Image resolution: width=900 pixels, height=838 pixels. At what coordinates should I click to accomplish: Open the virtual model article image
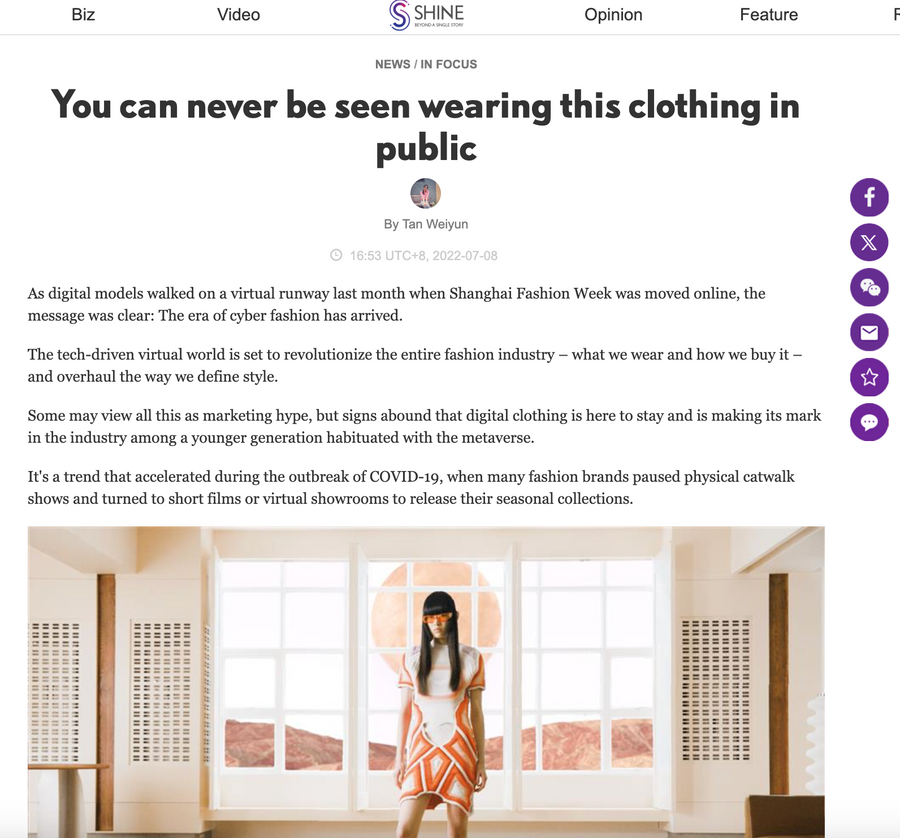[426, 682]
